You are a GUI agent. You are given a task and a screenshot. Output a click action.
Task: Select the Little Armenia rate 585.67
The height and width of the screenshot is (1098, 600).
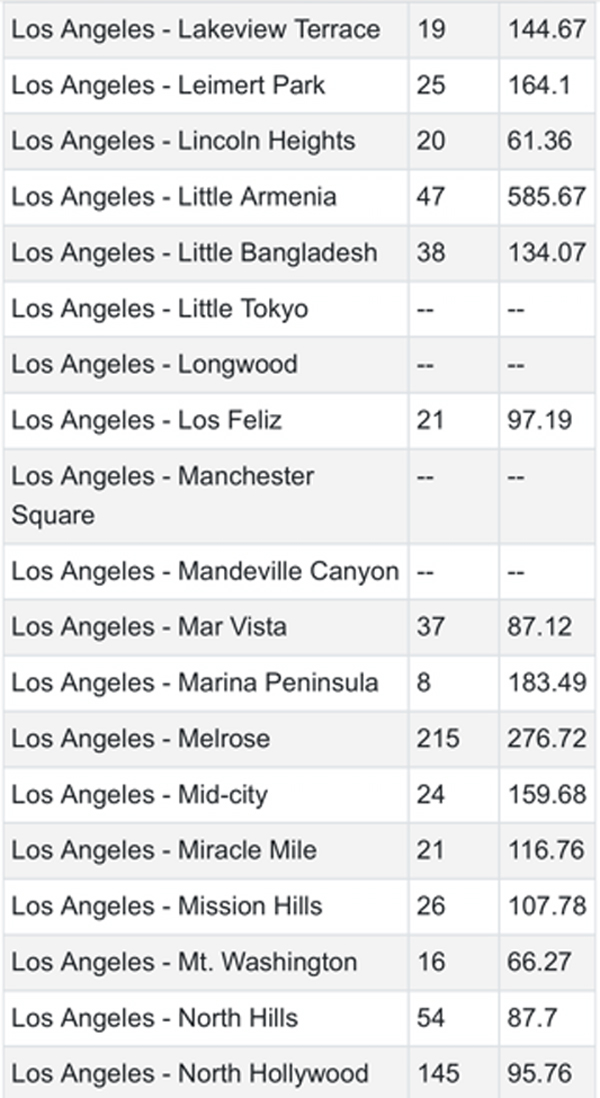click(546, 197)
